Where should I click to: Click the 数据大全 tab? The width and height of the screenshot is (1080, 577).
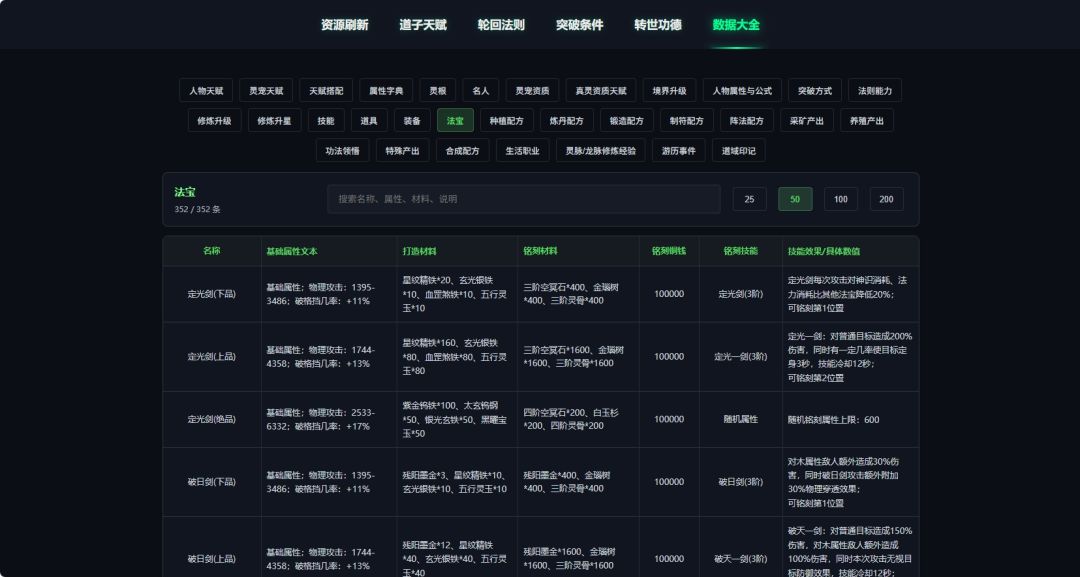(x=736, y=25)
